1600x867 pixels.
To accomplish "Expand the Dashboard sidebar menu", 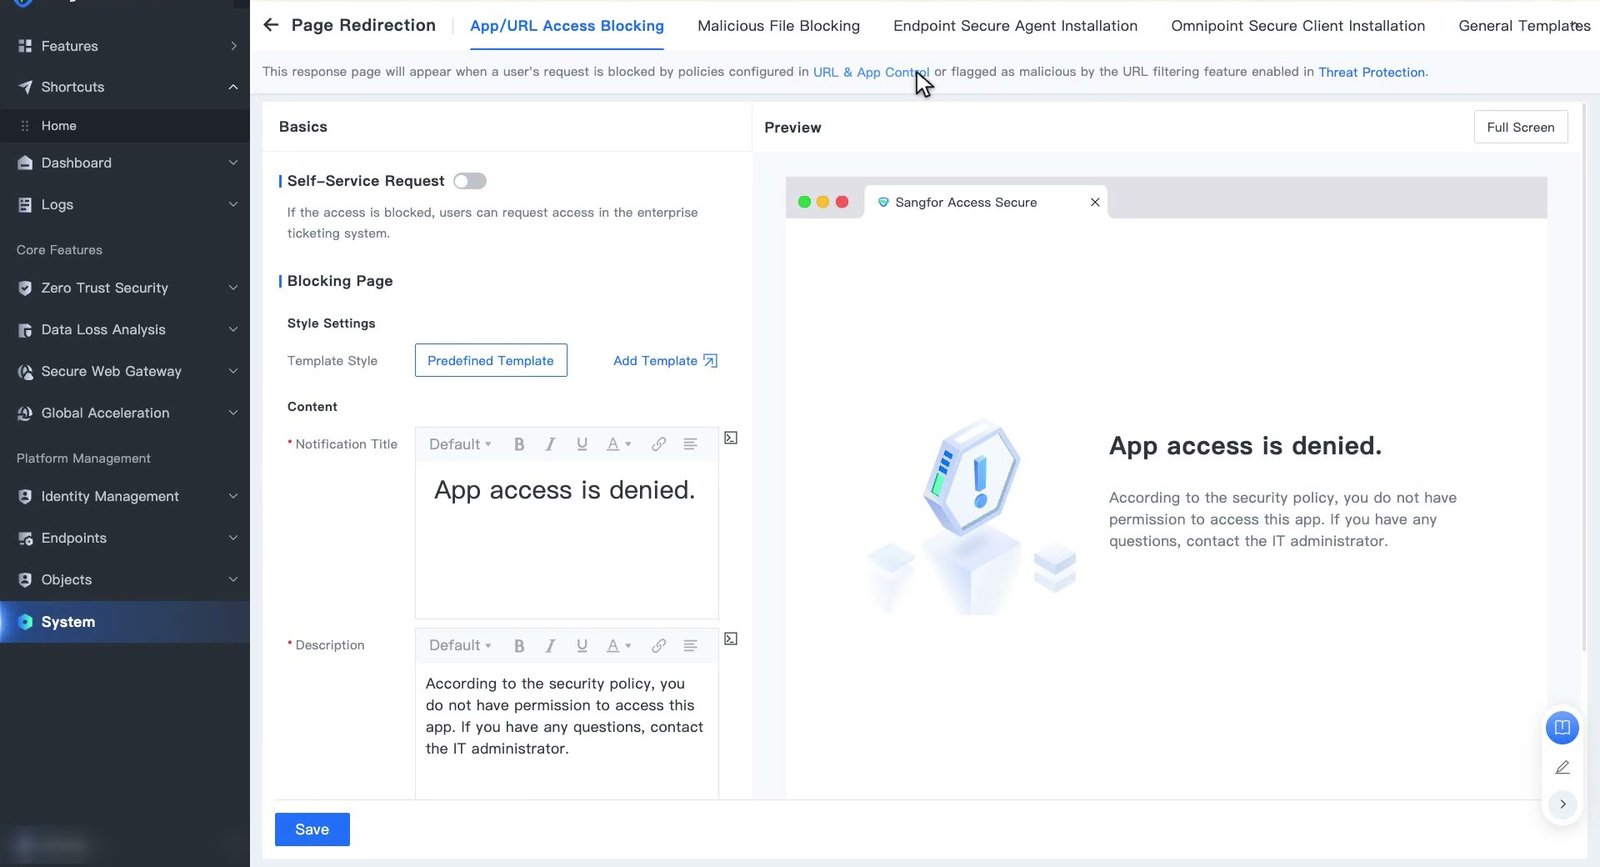I will pos(125,163).
